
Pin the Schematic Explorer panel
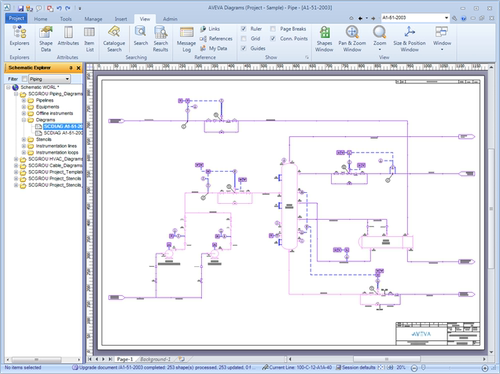click(71, 68)
